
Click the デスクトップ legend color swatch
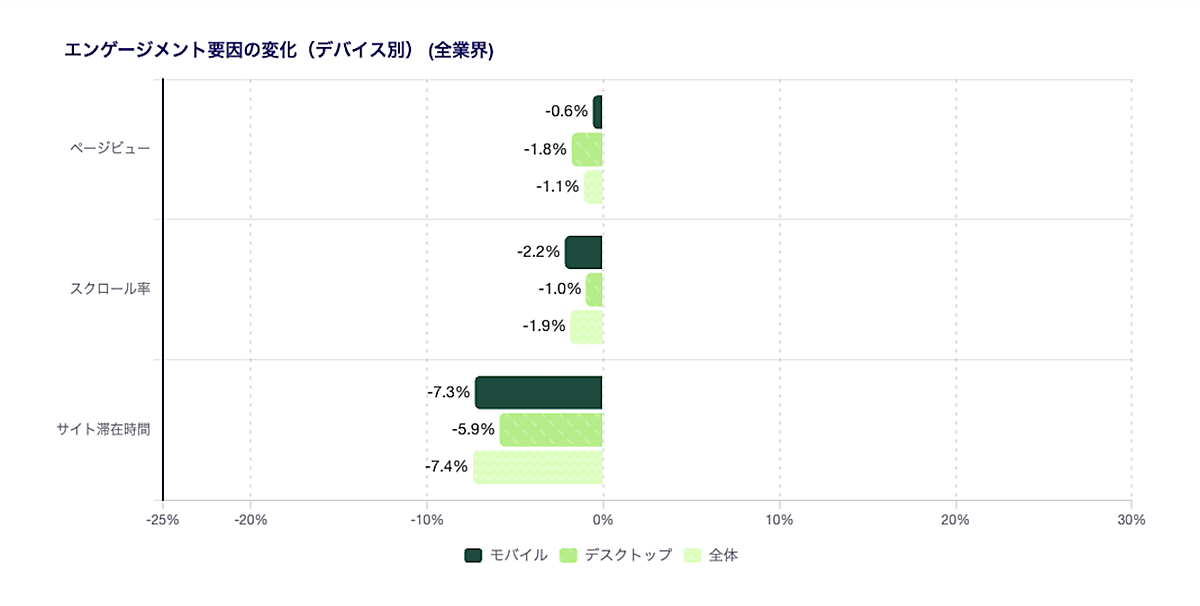pyautogui.click(x=569, y=555)
